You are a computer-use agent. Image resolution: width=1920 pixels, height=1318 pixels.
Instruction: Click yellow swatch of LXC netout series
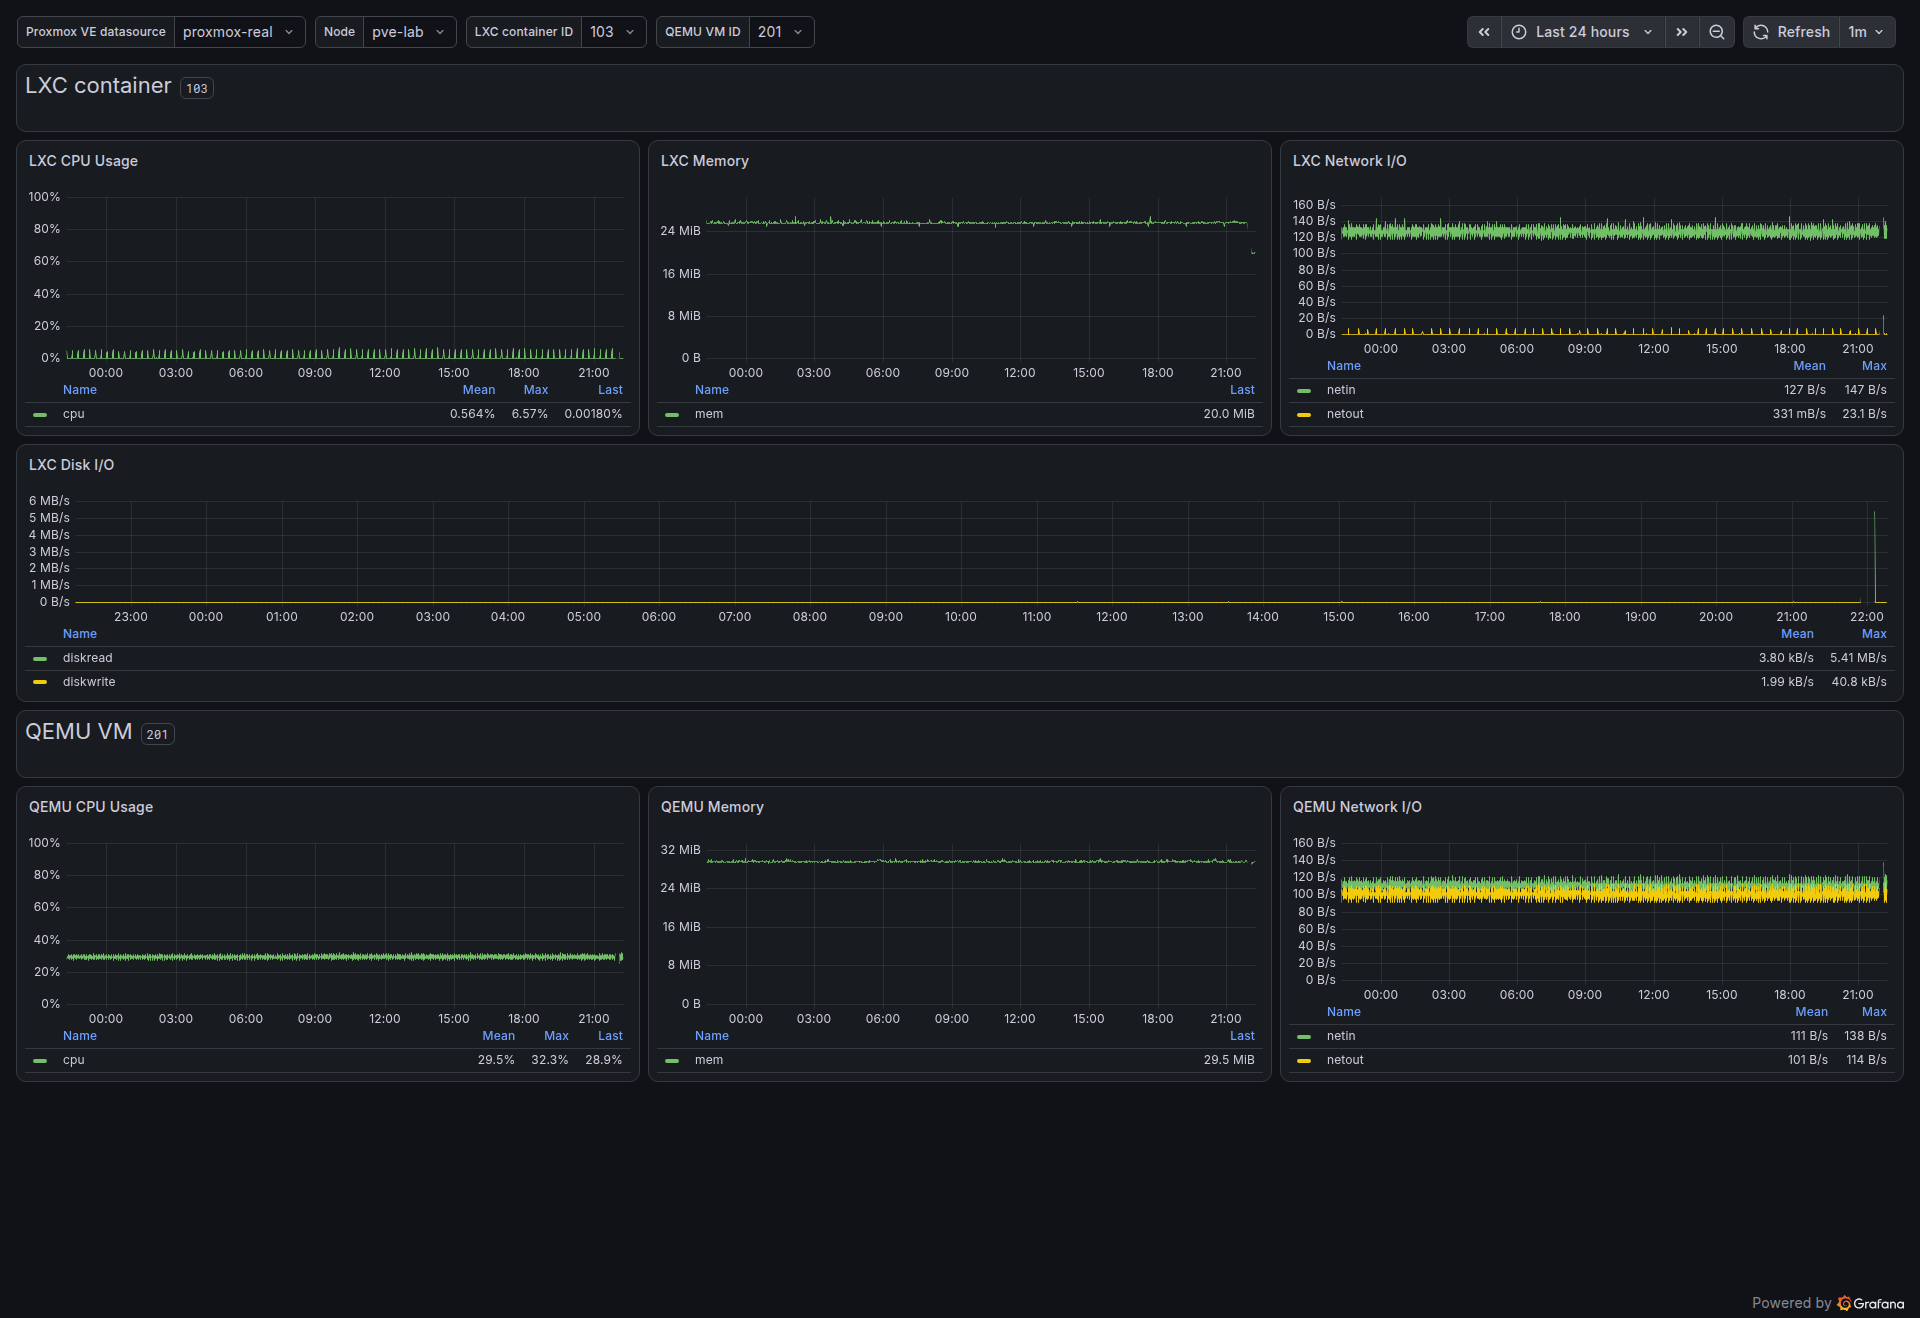point(1304,414)
